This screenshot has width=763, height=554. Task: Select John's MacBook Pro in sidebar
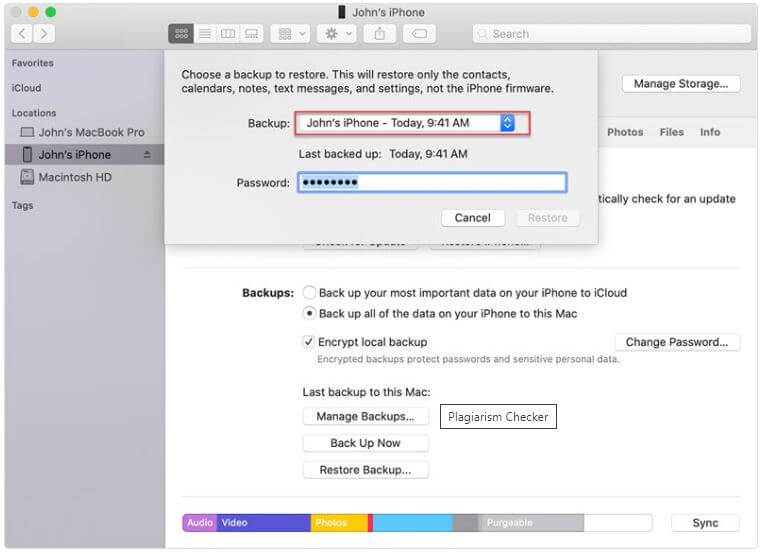click(x=91, y=132)
